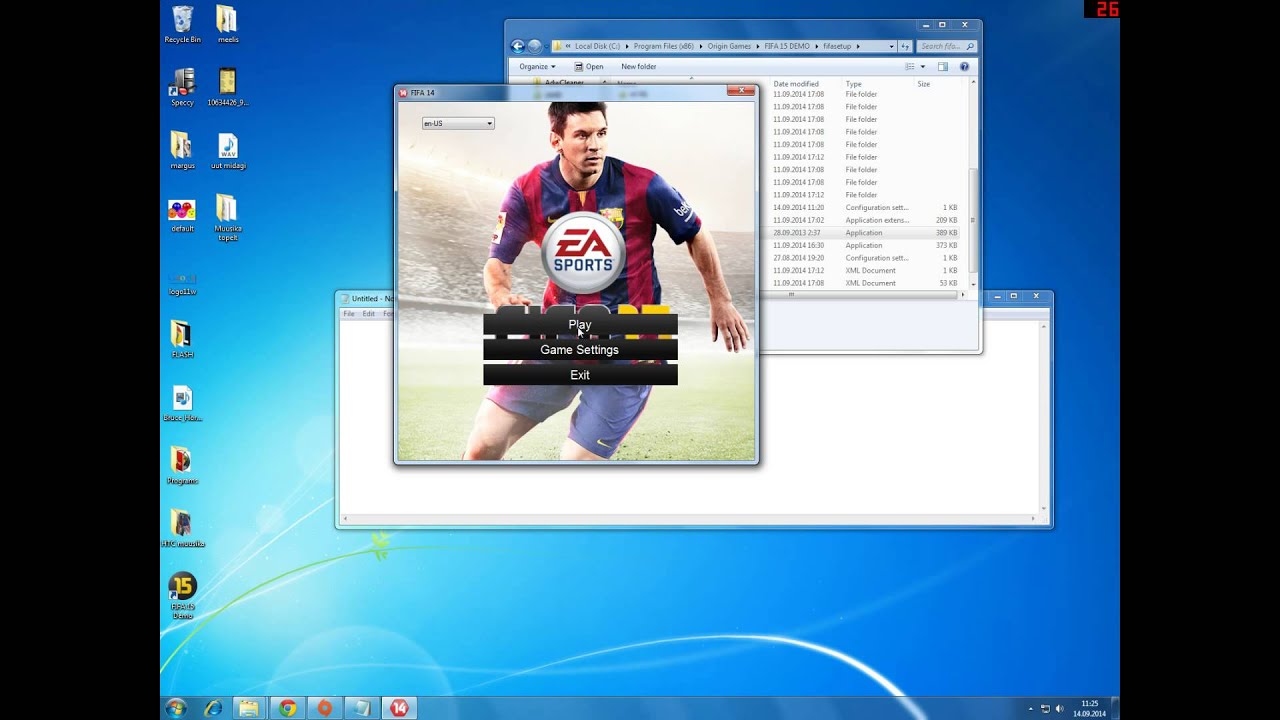Open the meelis folder on desktop
Image resolution: width=1280 pixels, height=720 pixels.
click(x=228, y=25)
